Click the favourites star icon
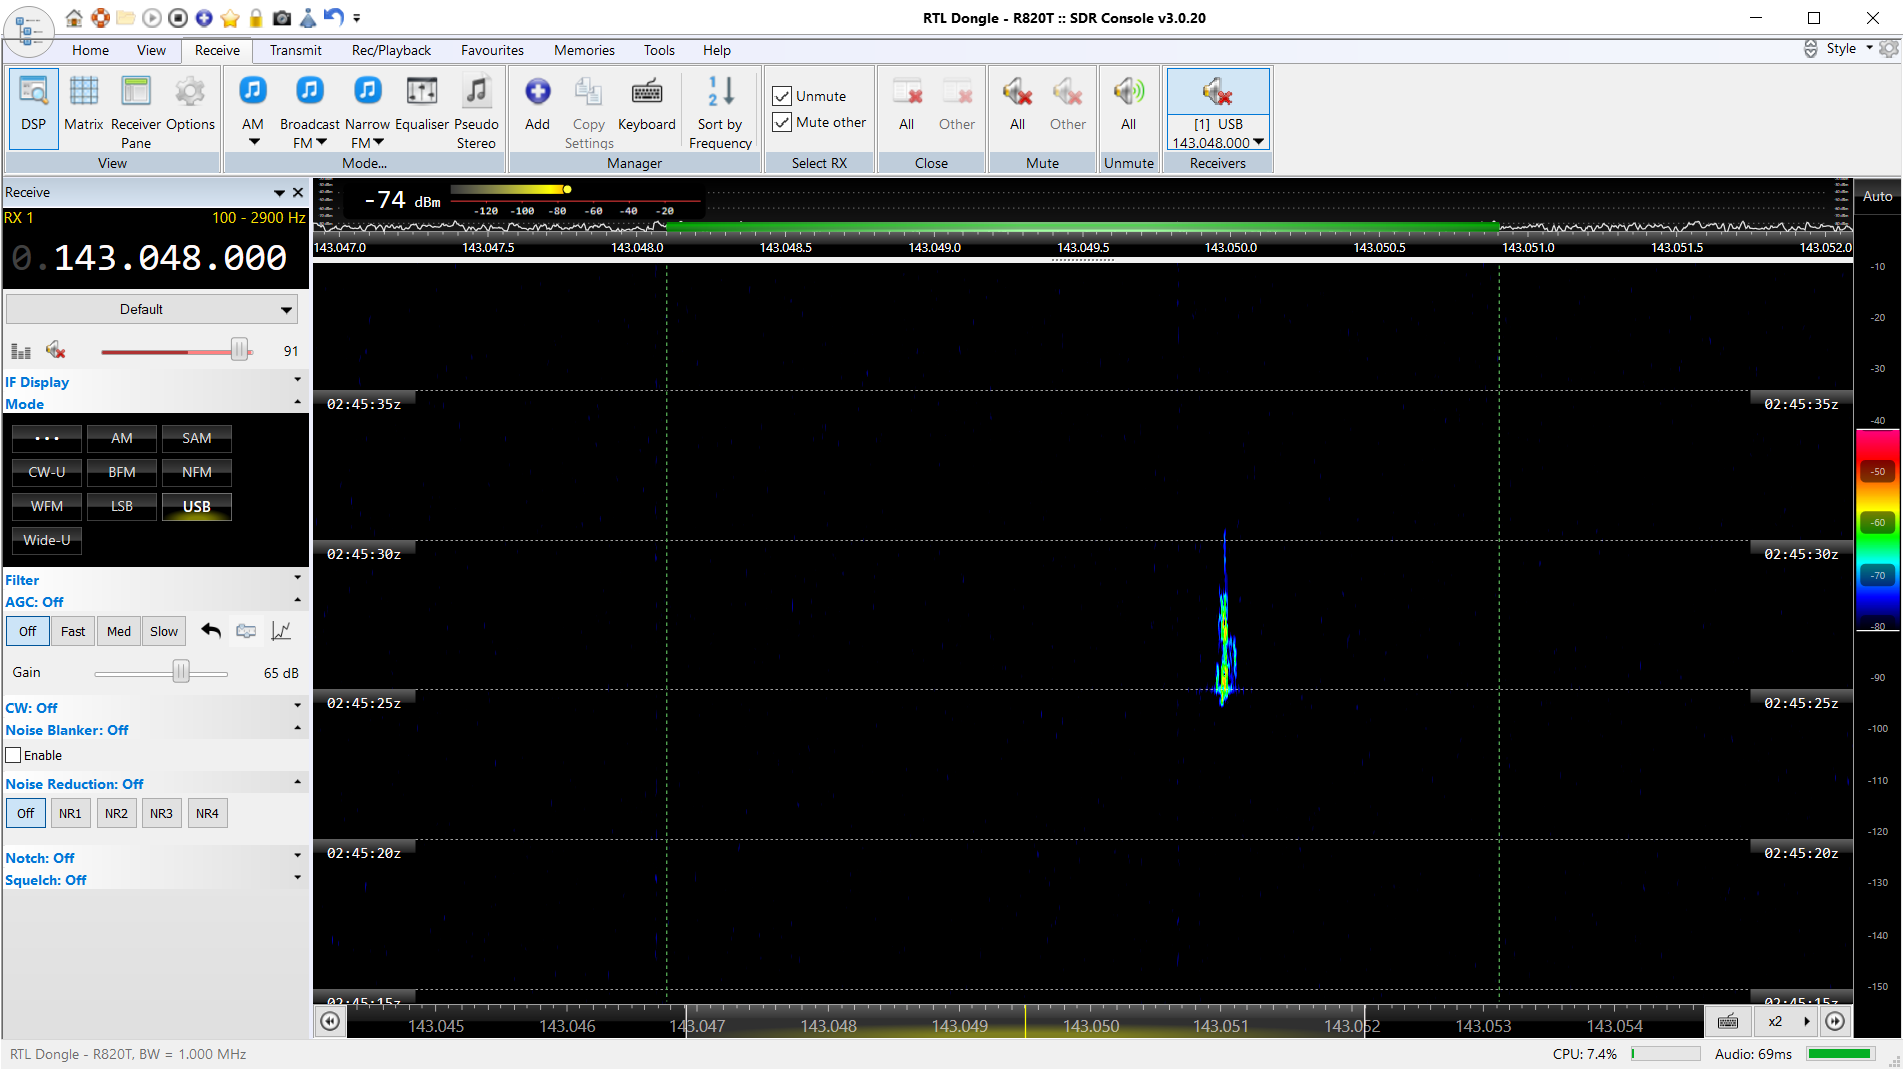1904x1070 pixels. pos(230,18)
